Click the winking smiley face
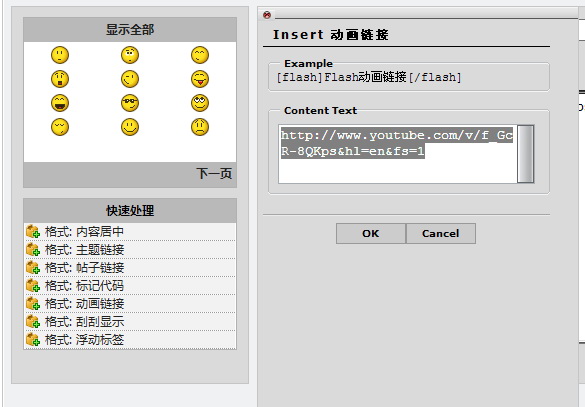The width and height of the screenshot is (585, 407). tap(130, 79)
